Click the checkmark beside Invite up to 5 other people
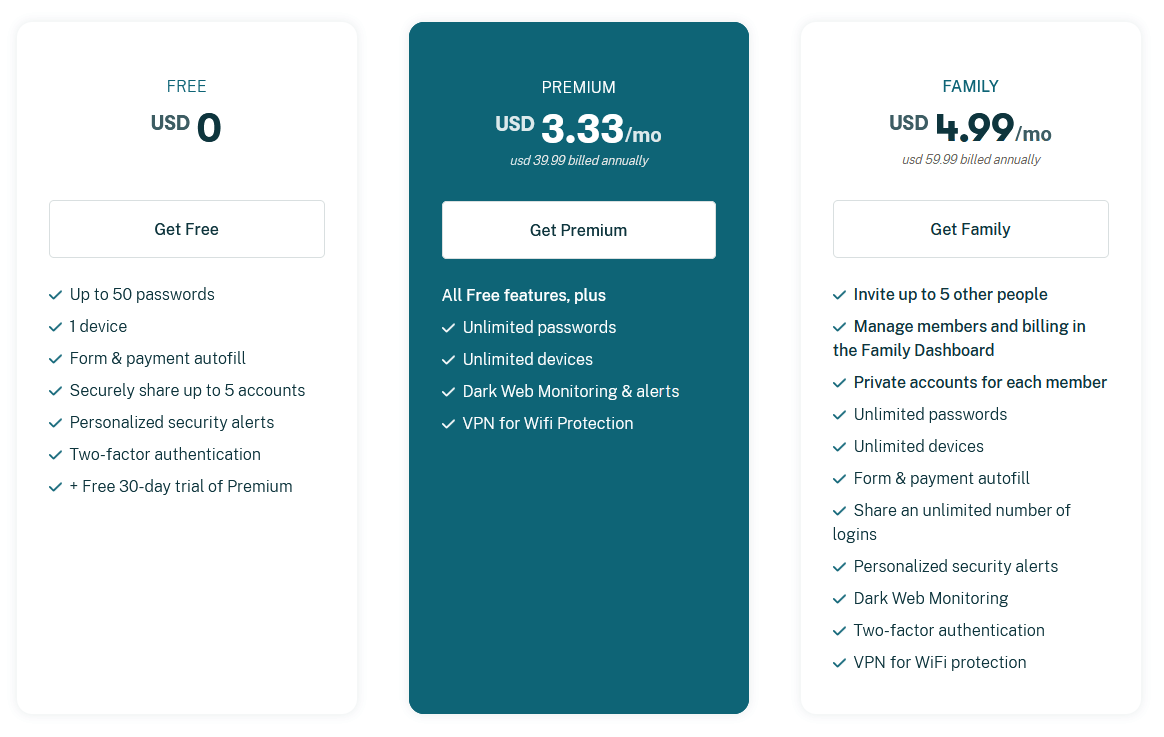 coord(839,294)
